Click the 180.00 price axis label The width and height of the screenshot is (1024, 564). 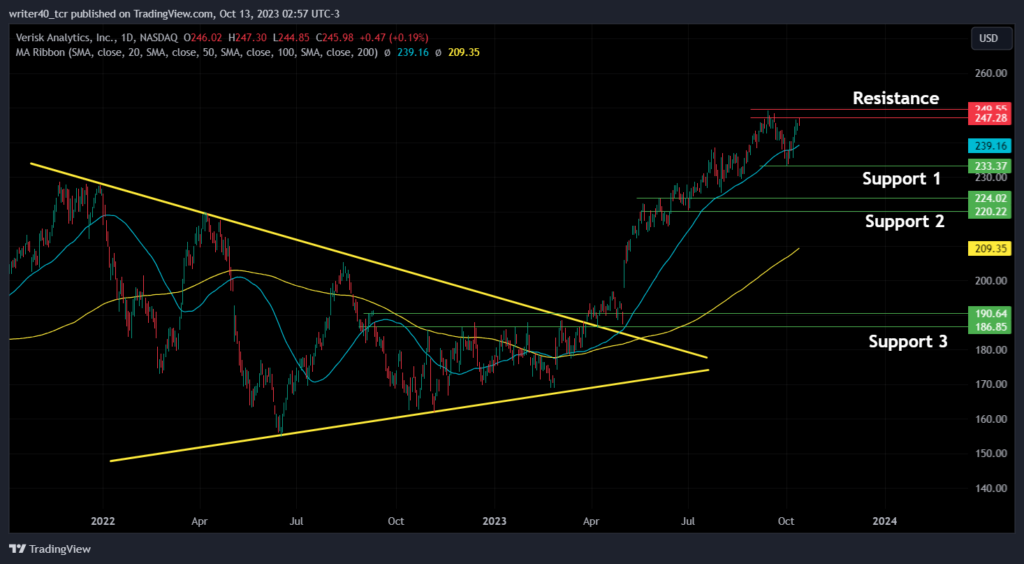coord(991,350)
